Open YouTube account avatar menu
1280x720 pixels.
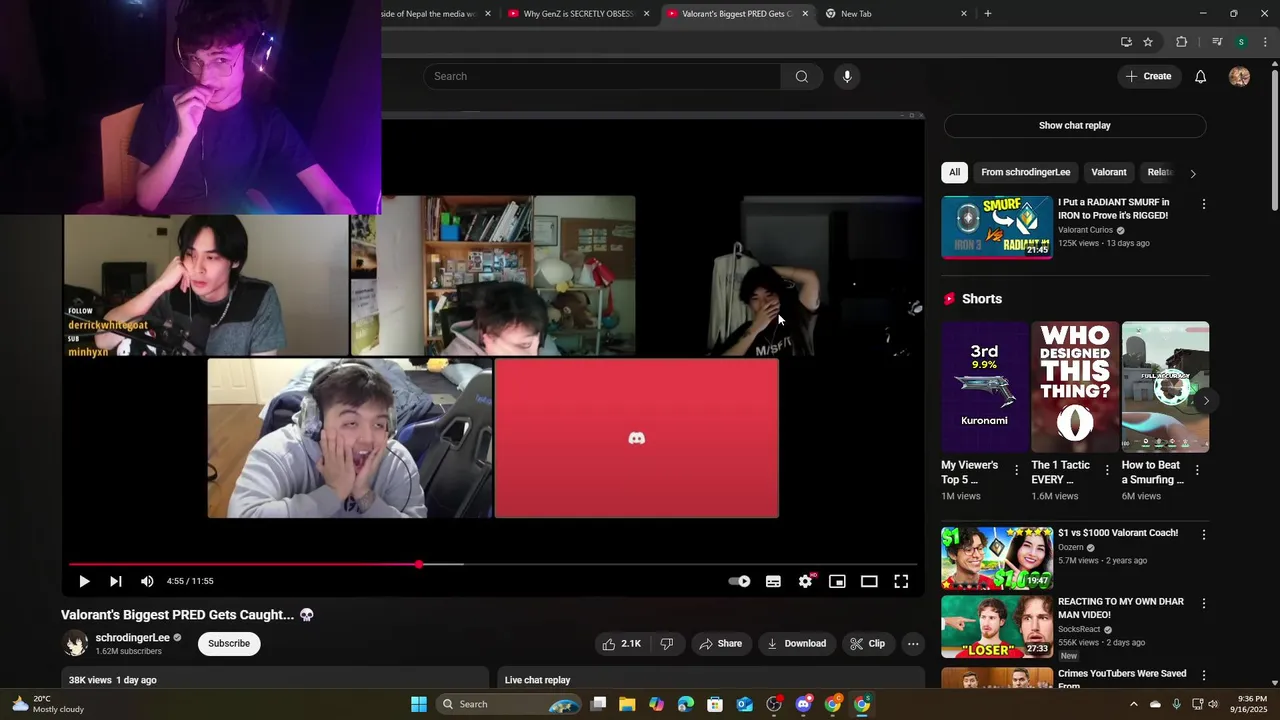click(1239, 76)
